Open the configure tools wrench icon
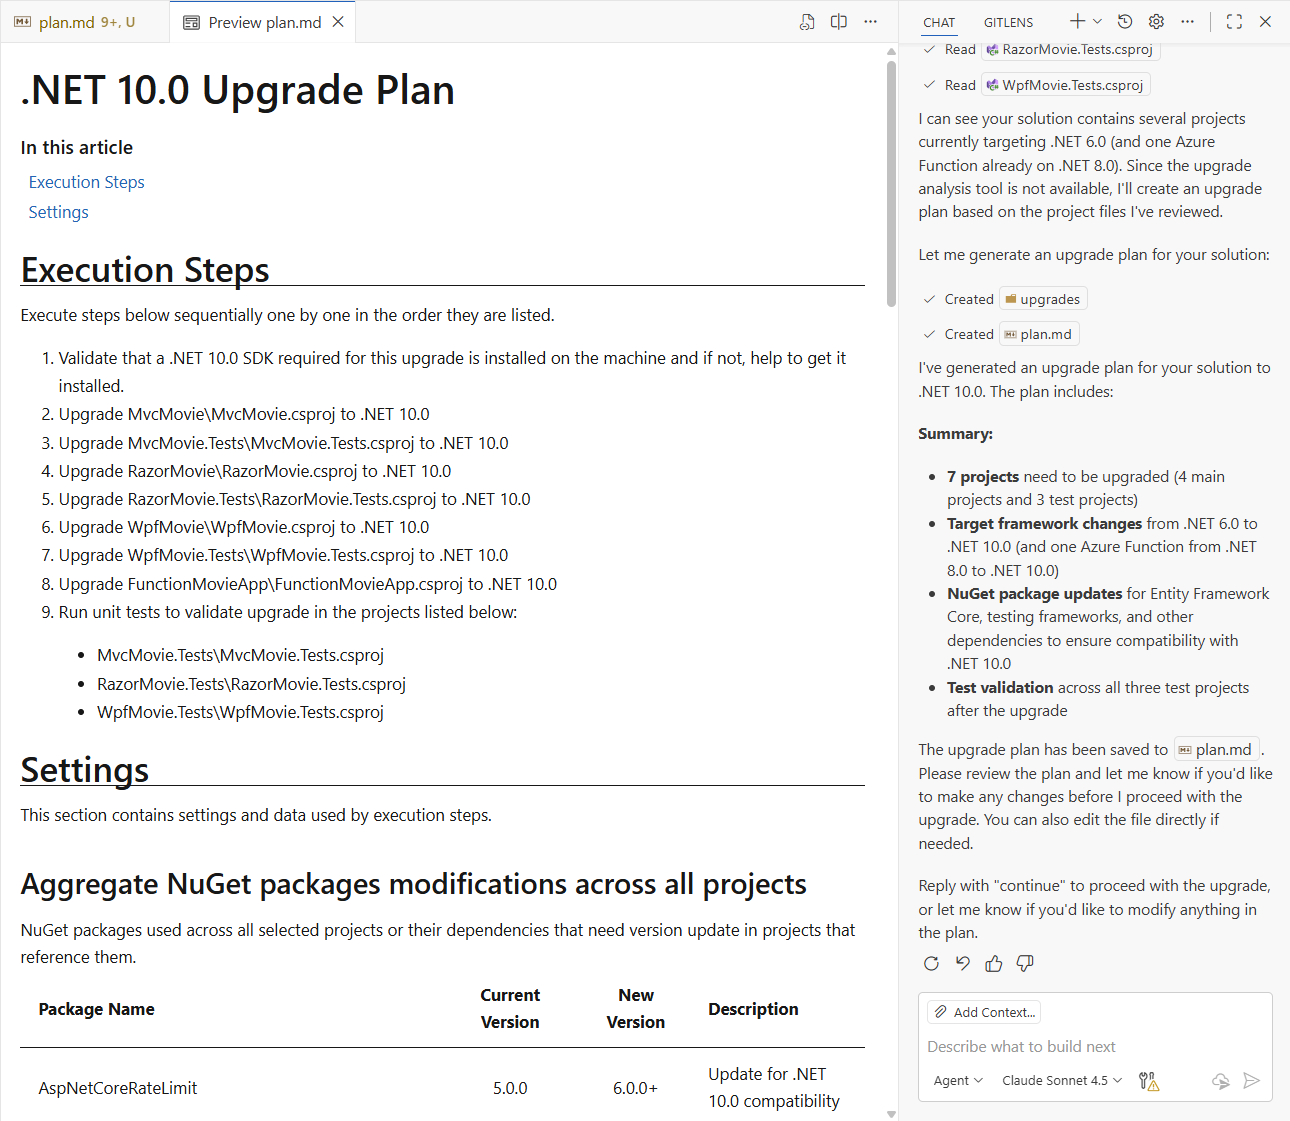This screenshot has height=1121, width=1290. point(1148,1081)
